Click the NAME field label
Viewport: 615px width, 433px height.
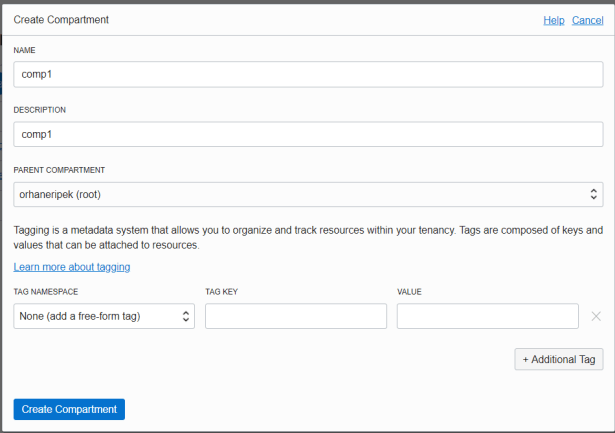pos(24,50)
